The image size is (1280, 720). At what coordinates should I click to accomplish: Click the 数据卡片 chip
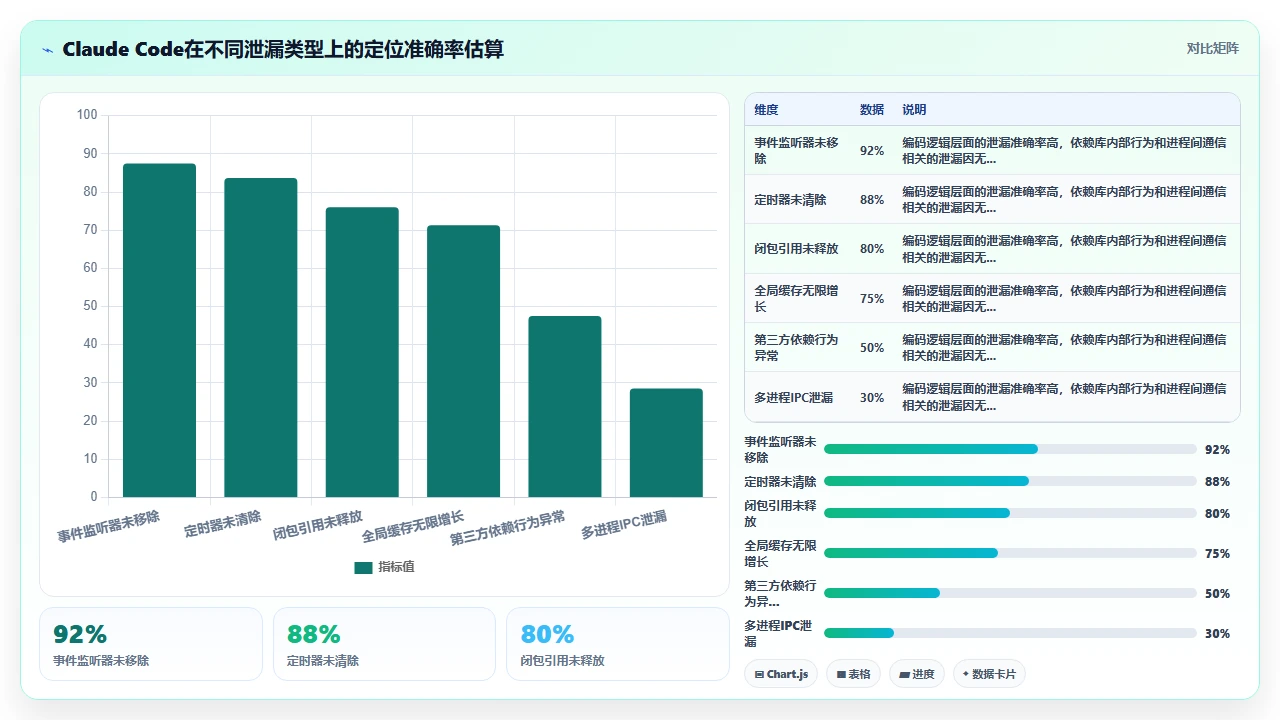pyautogui.click(x=989, y=674)
